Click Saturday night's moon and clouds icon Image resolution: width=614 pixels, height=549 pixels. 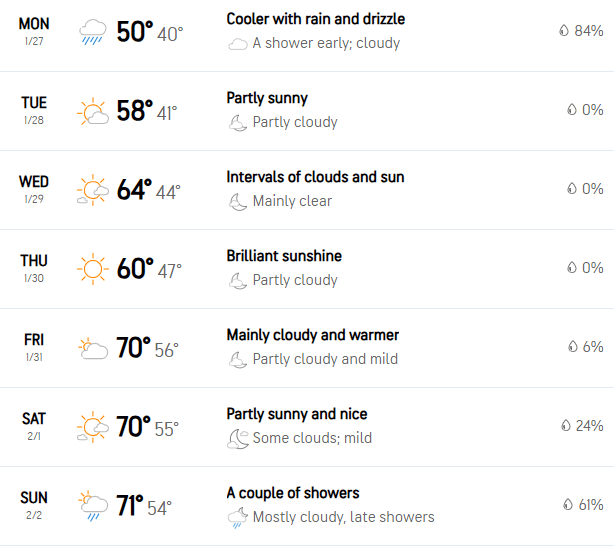pyautogui.click(x=238, y=439)
